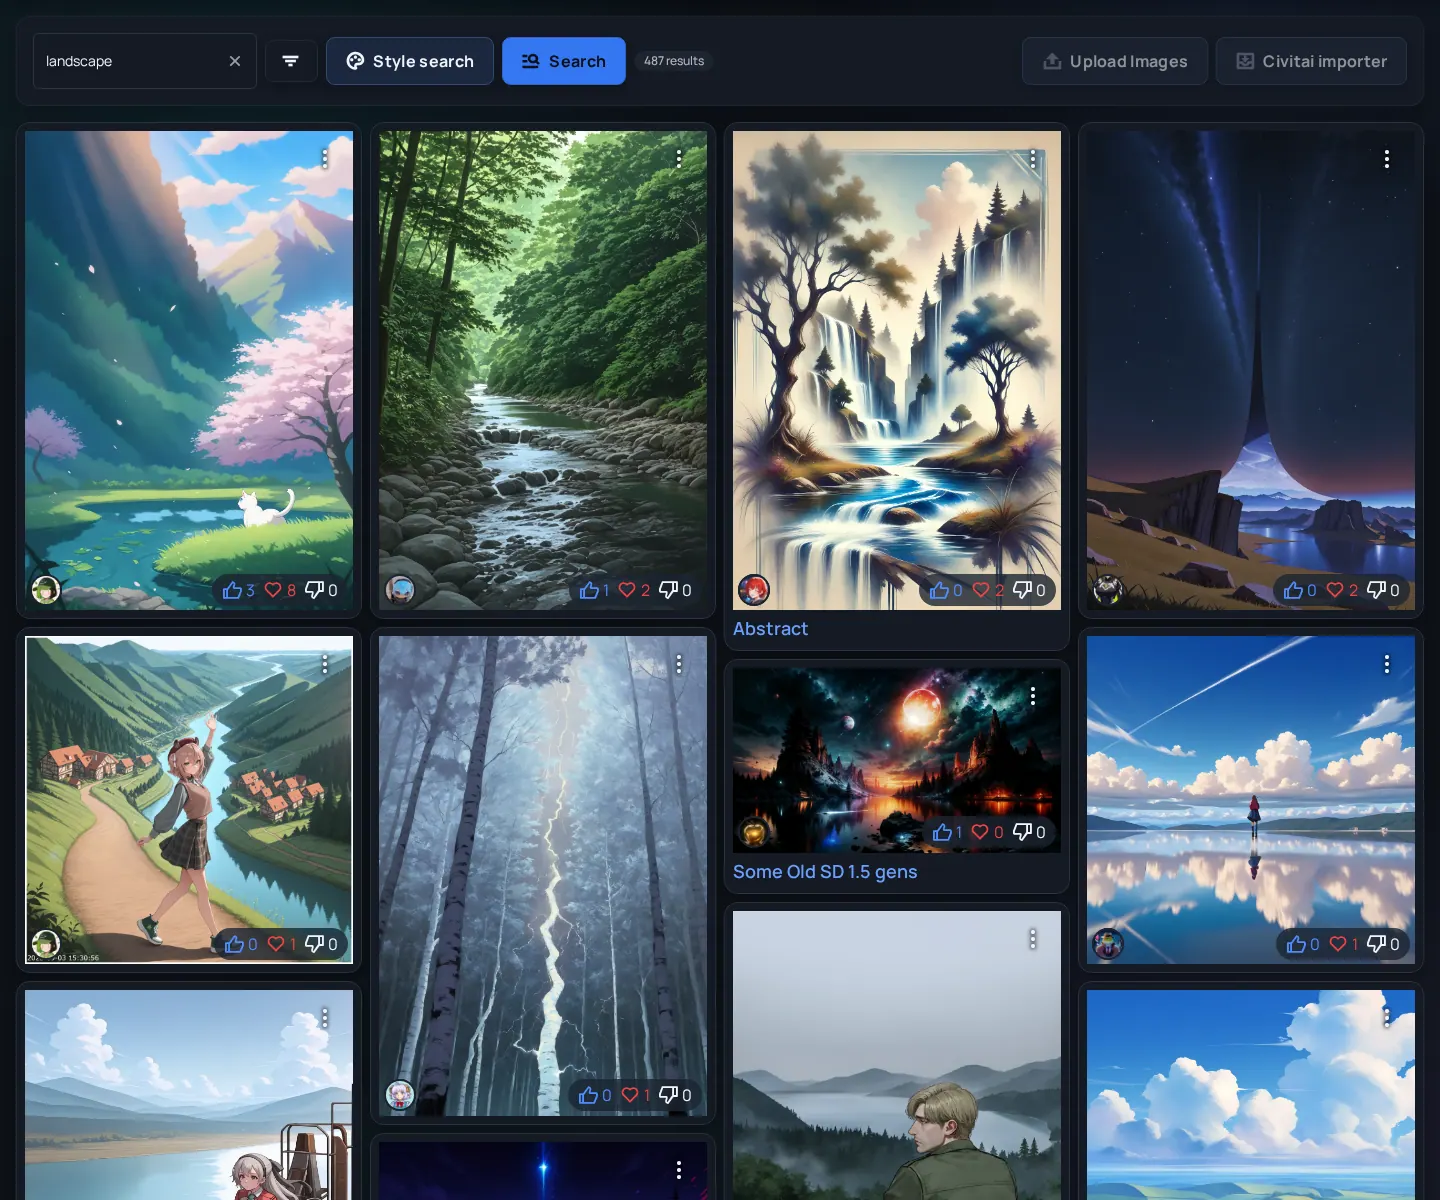Screen dimensions: 1440x1200
Task: View uploader avatar on Abstract waterfall image
Action: [x=754, y=590]
